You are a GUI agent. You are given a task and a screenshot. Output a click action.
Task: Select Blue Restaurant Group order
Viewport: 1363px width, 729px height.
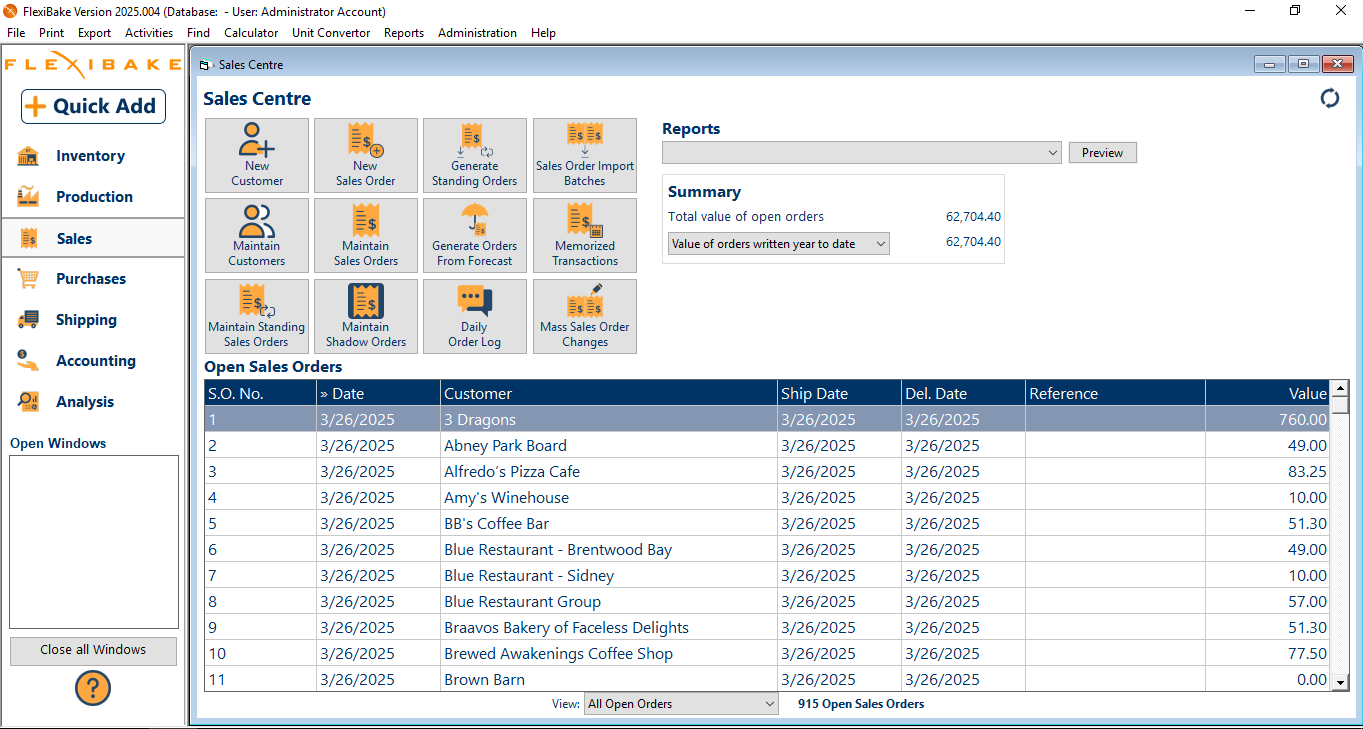pyautogui.click(x=768, y=601)
